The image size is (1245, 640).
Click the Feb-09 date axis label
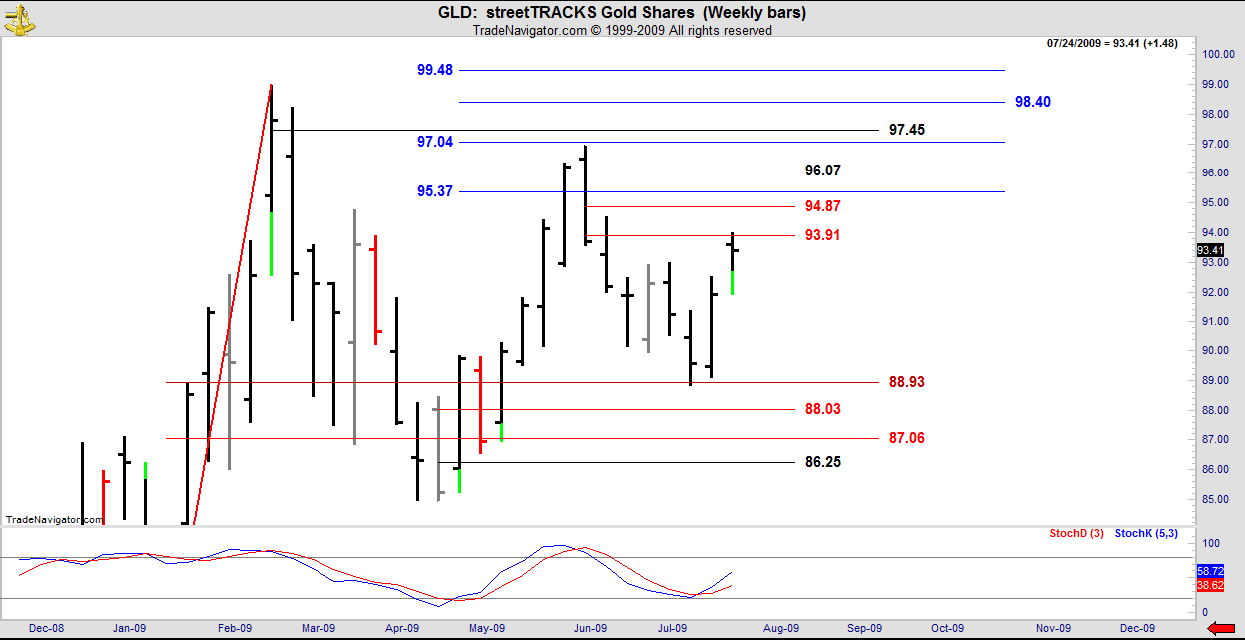click(x=234, y=628)
